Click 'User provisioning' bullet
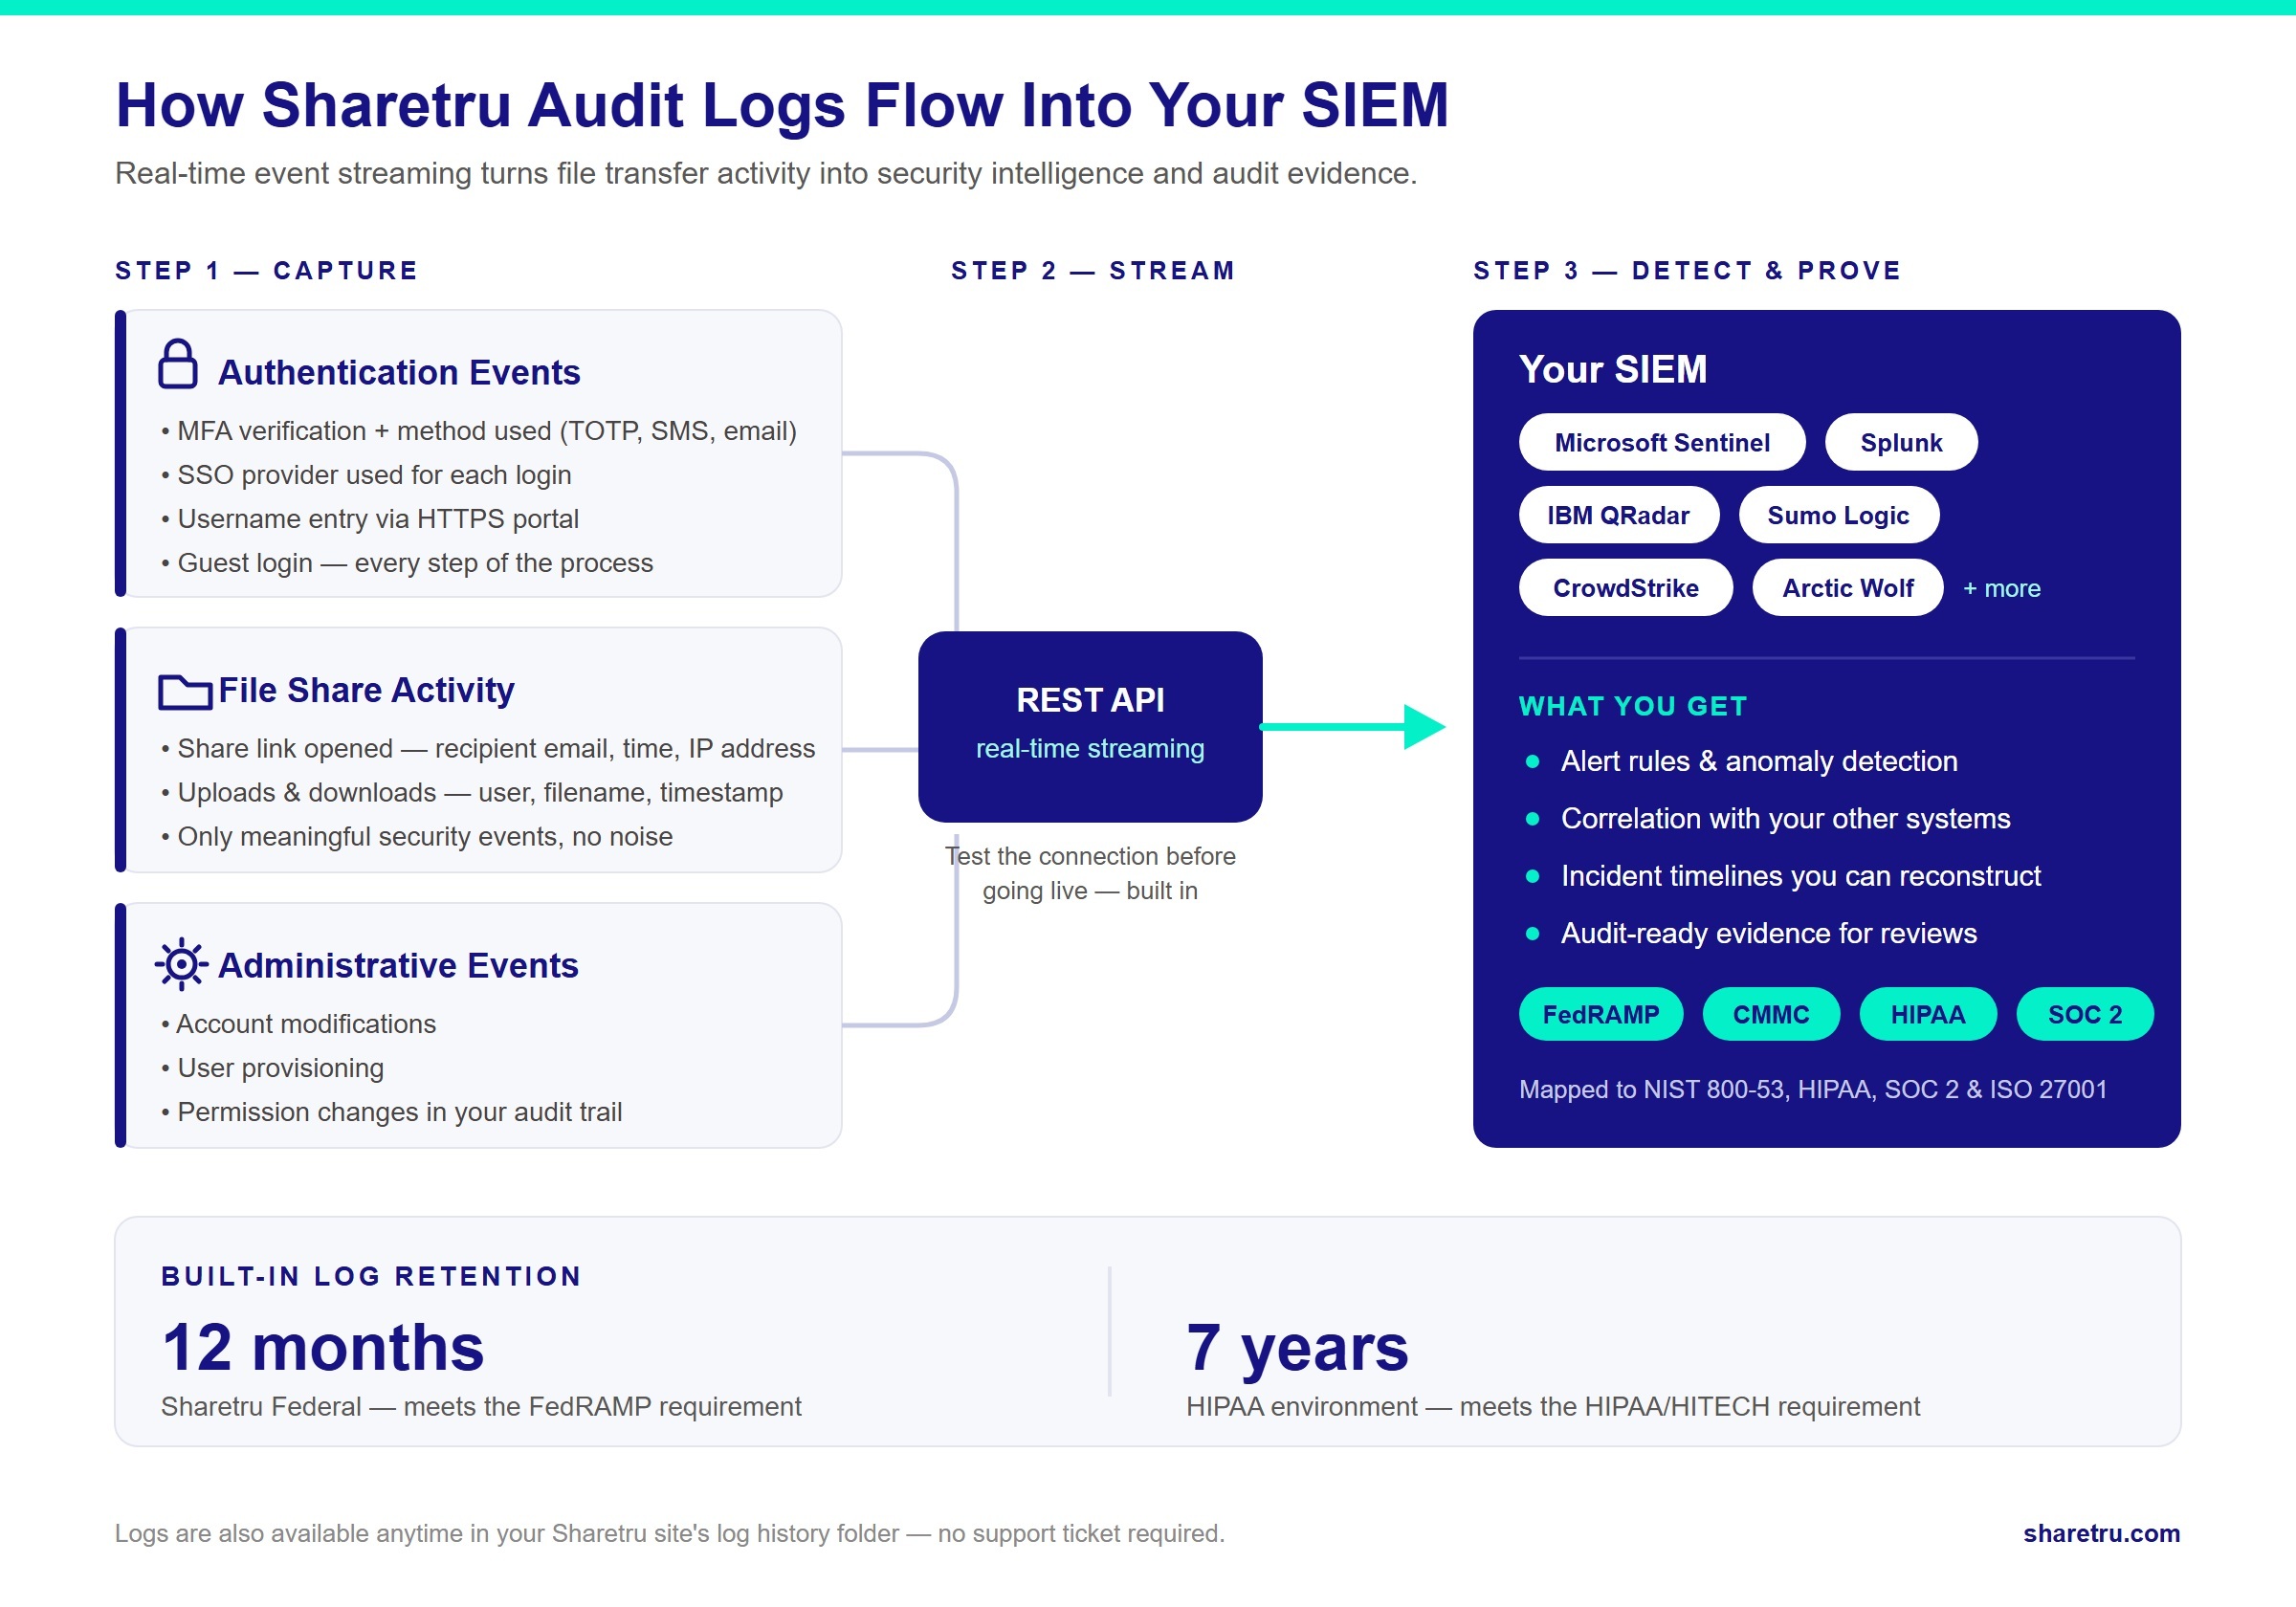This screenshot has width=2296, height=1607. pos(272,1068)
